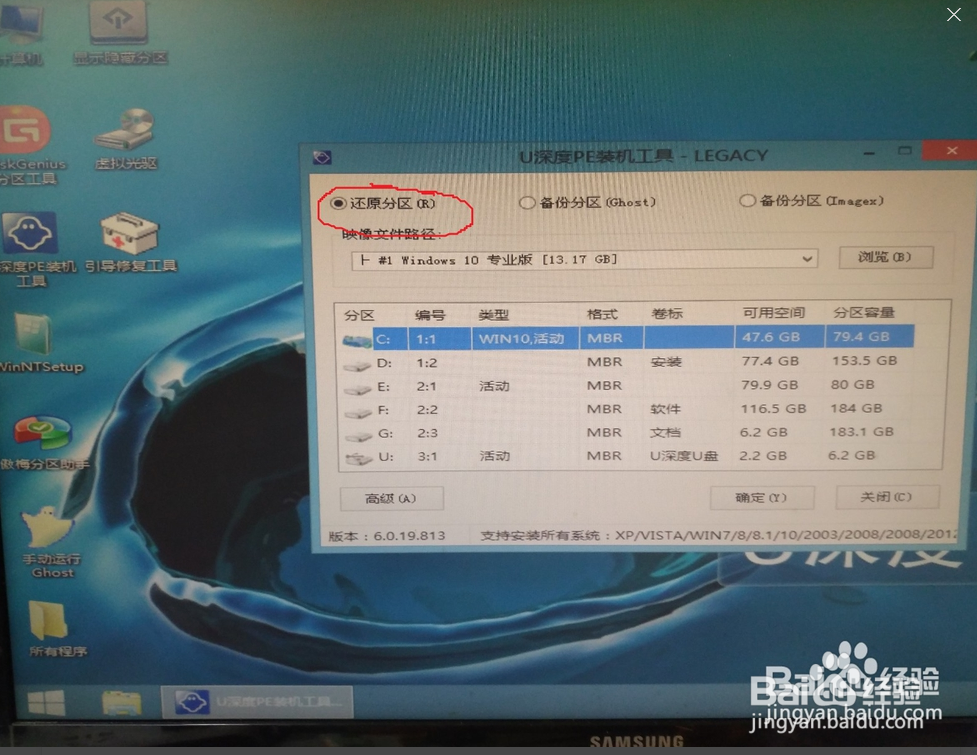Click the Windows 10 专业版 image path box
The width and height of the screenshot is (977, 755).
point(584,260)
